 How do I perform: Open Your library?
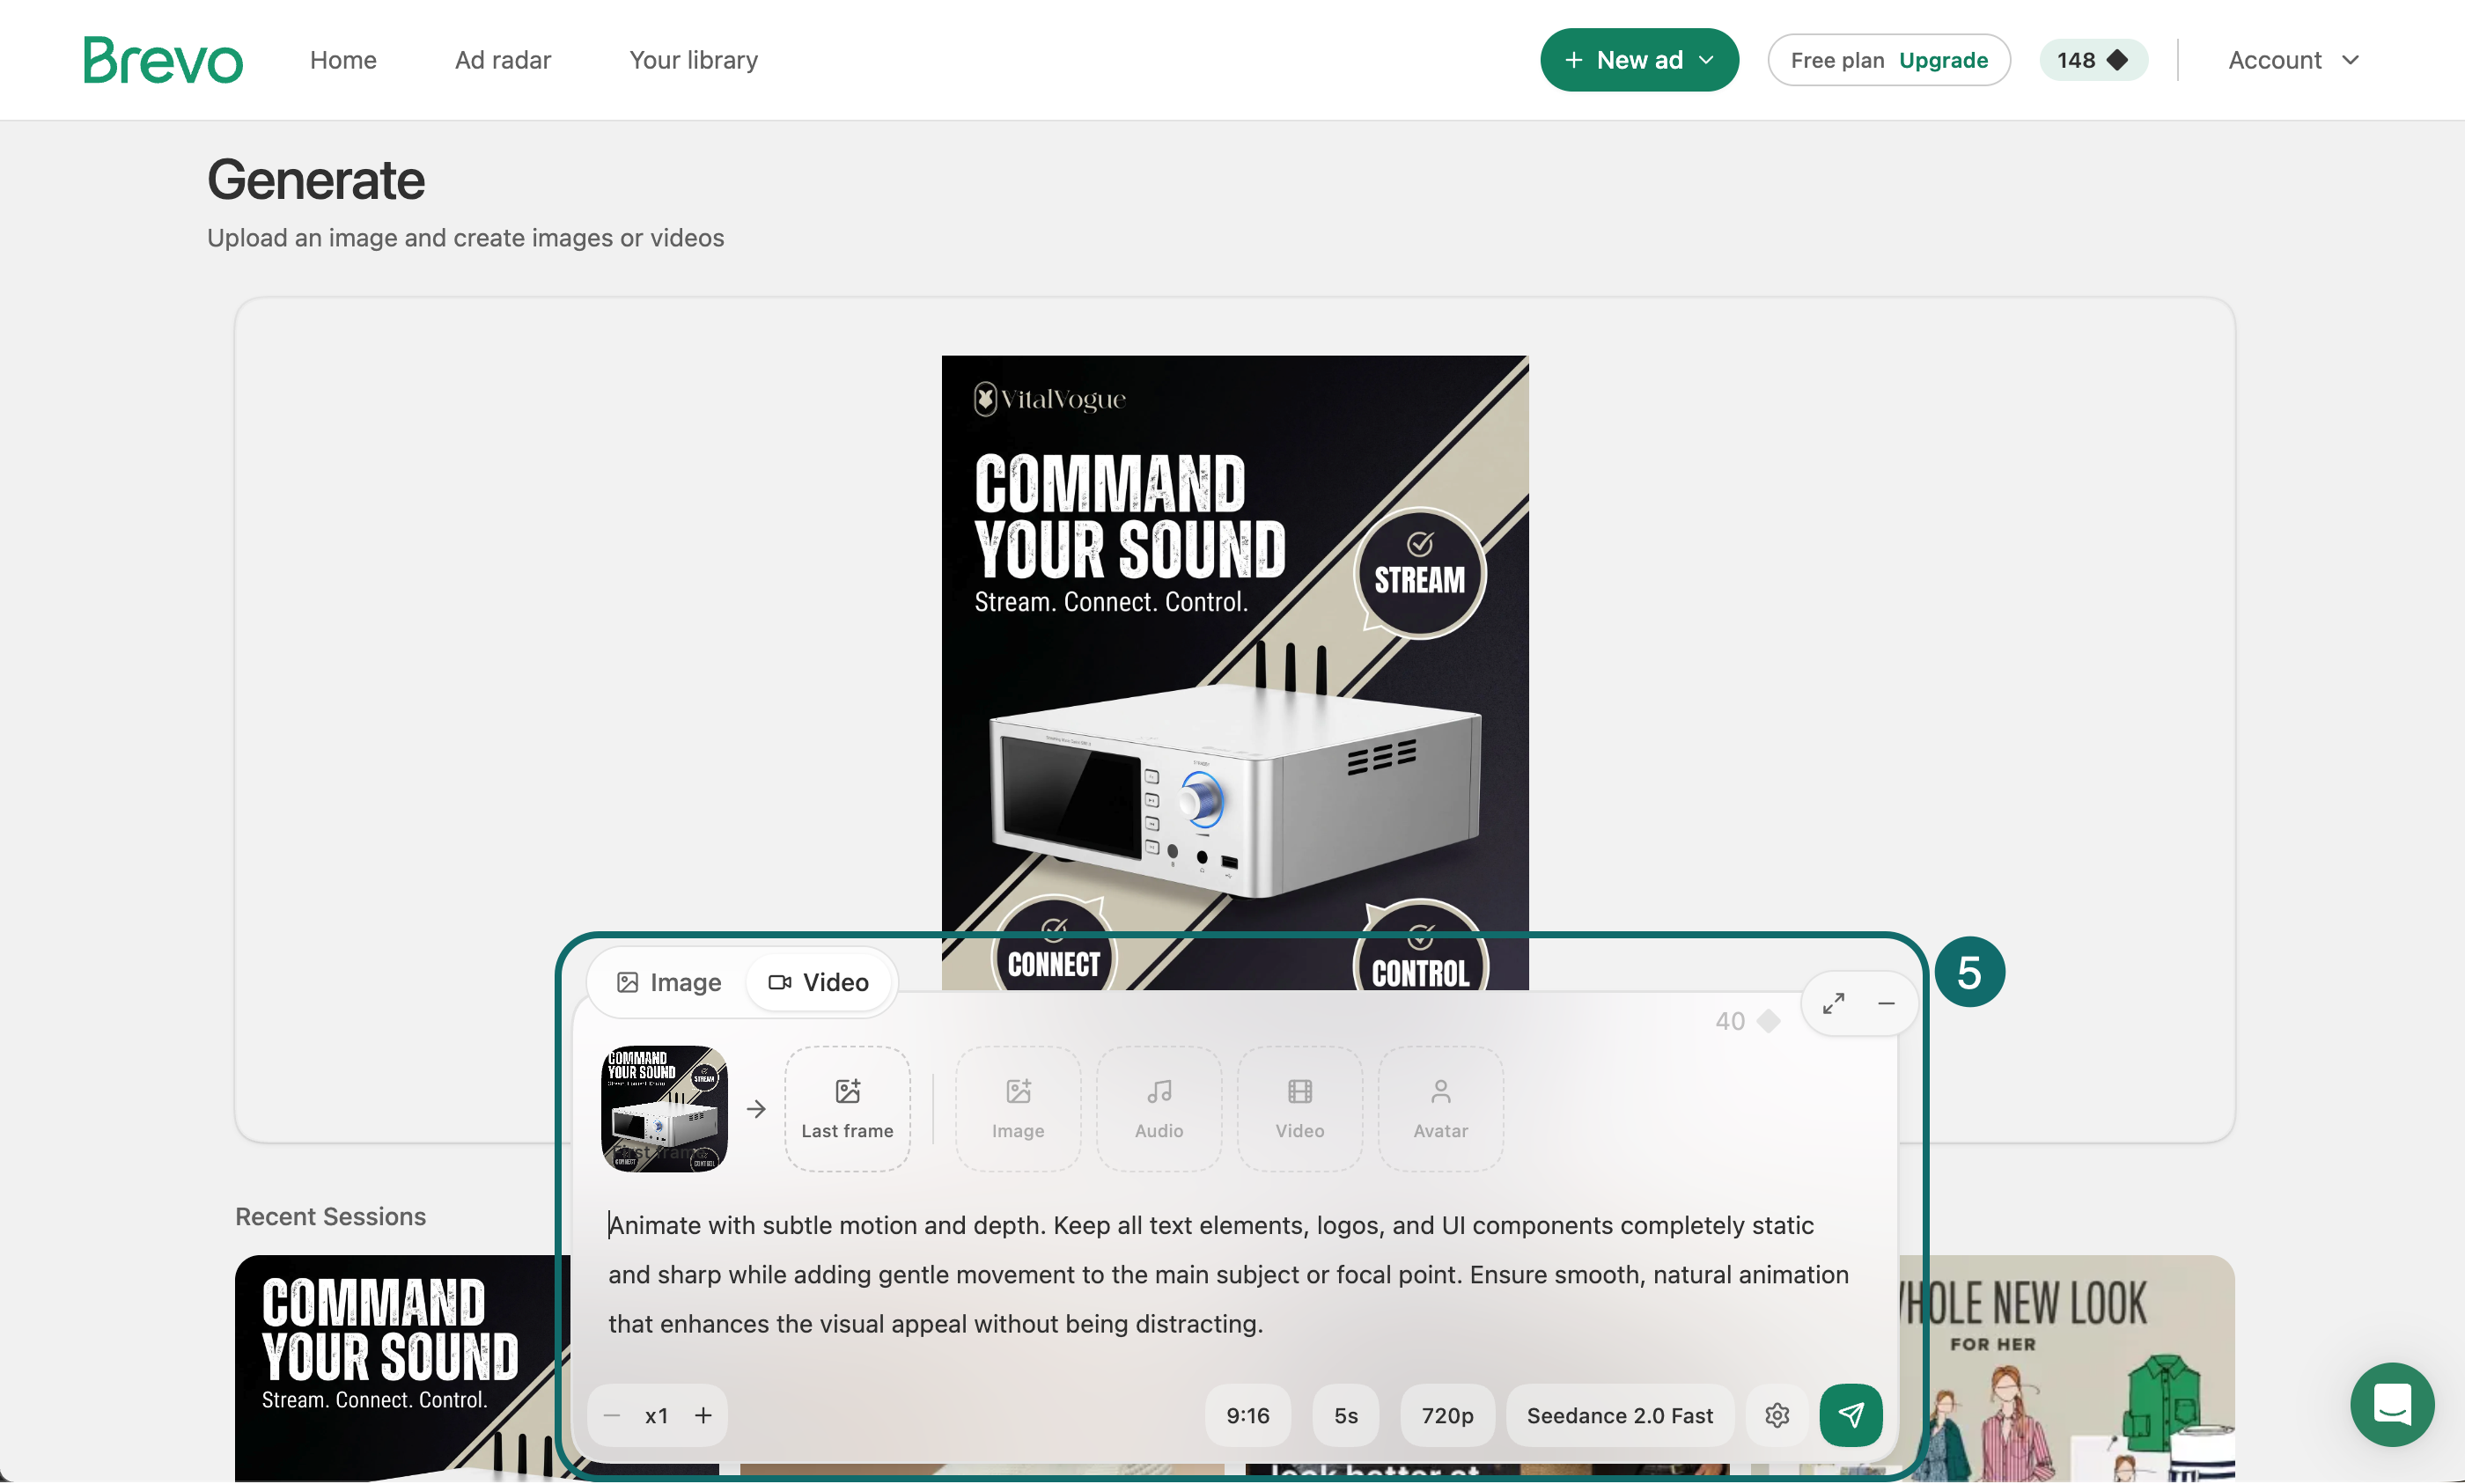693,60
